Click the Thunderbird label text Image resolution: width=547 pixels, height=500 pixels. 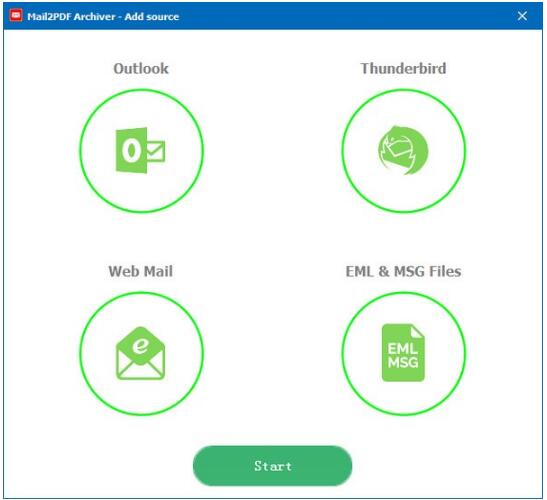pos(403,68)
